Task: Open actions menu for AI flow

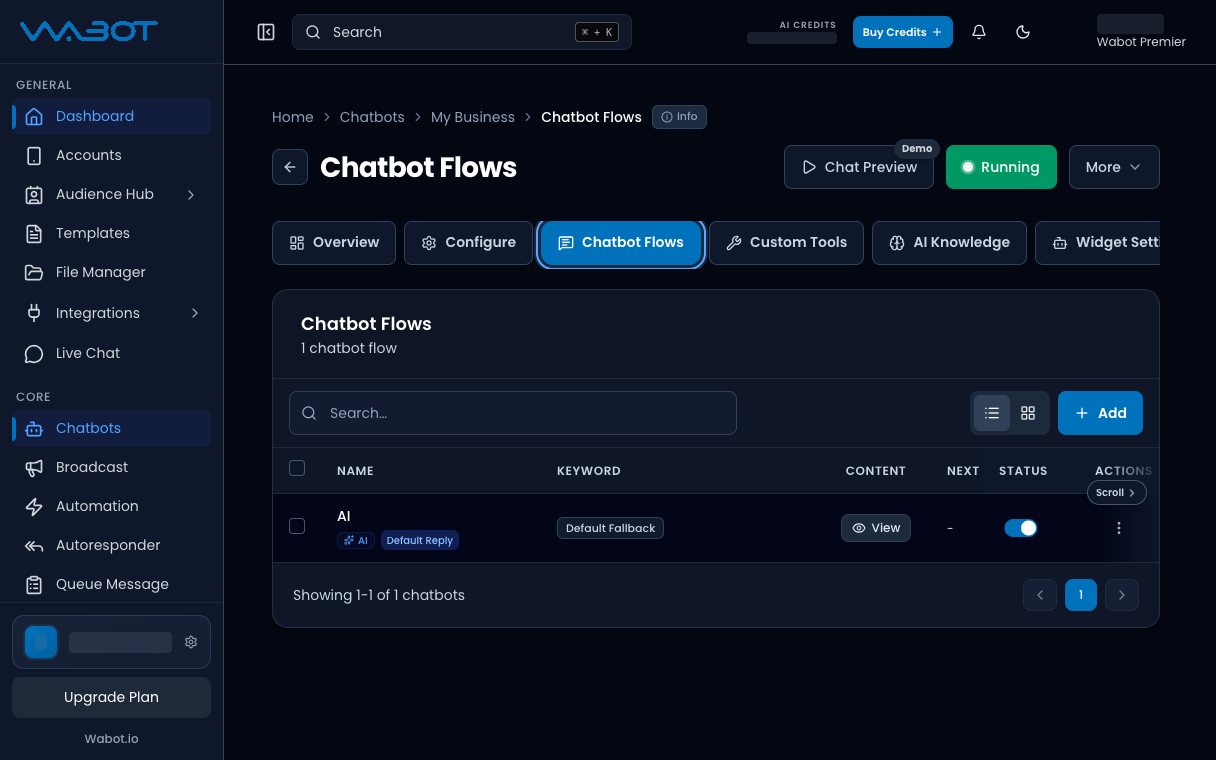Action: point(1119,528)
